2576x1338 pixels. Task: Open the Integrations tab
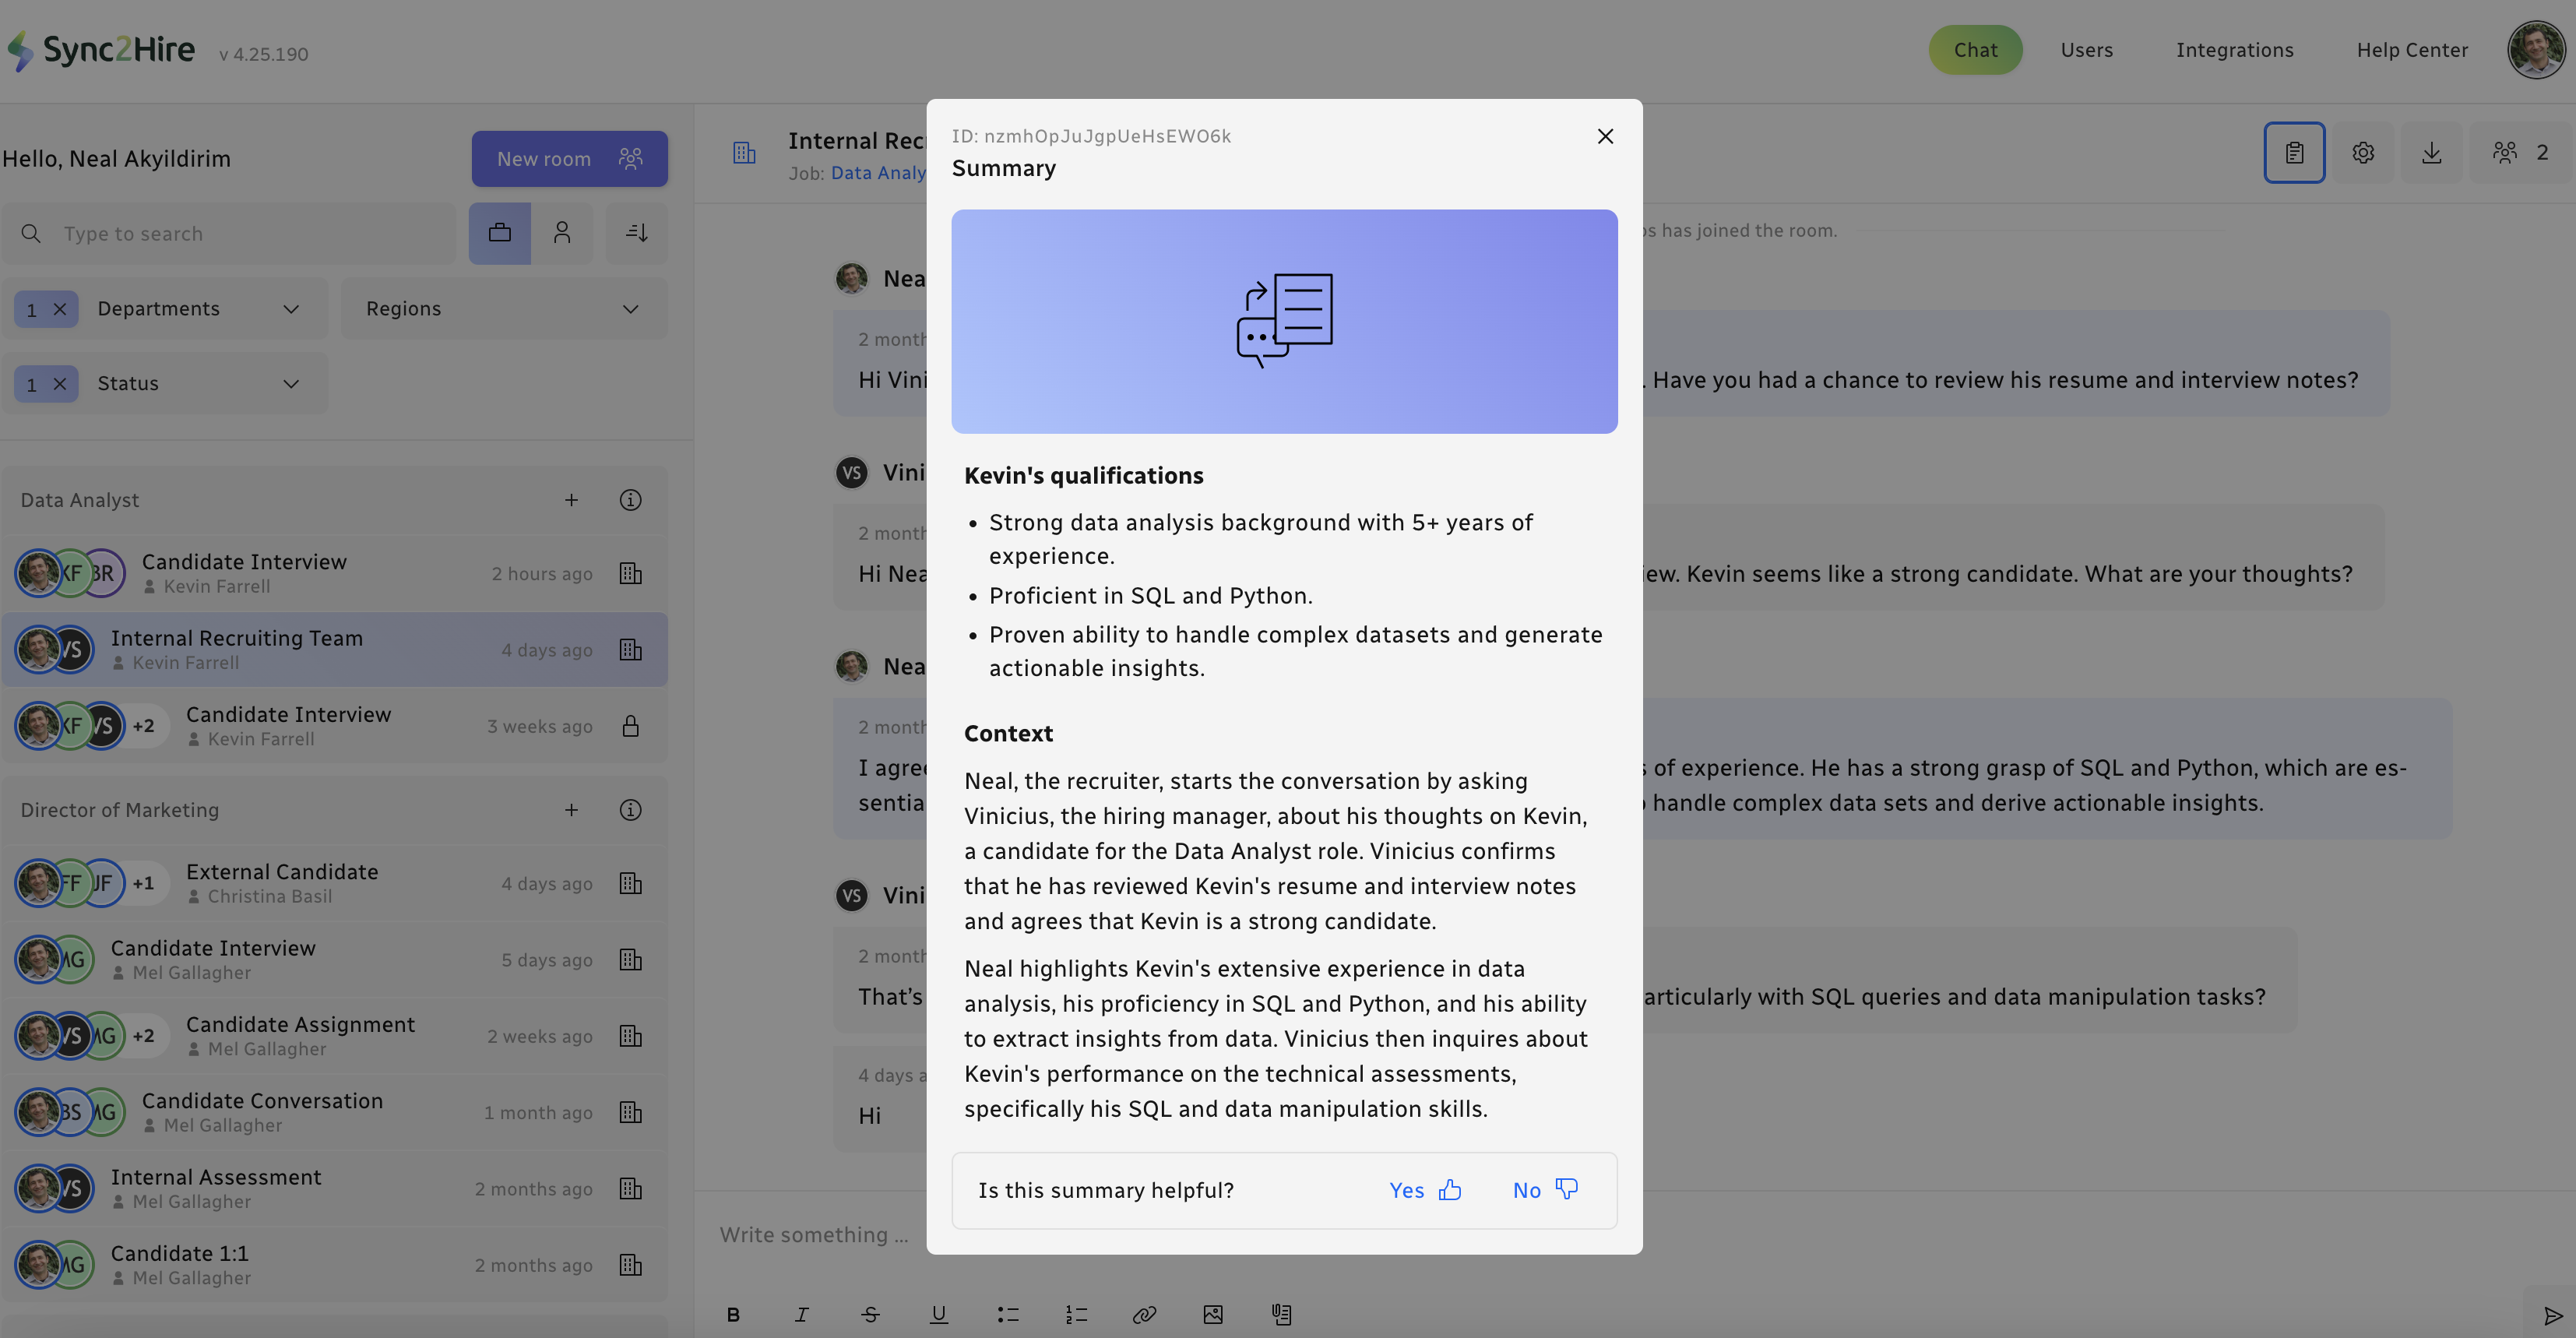tap(2234, 50)
